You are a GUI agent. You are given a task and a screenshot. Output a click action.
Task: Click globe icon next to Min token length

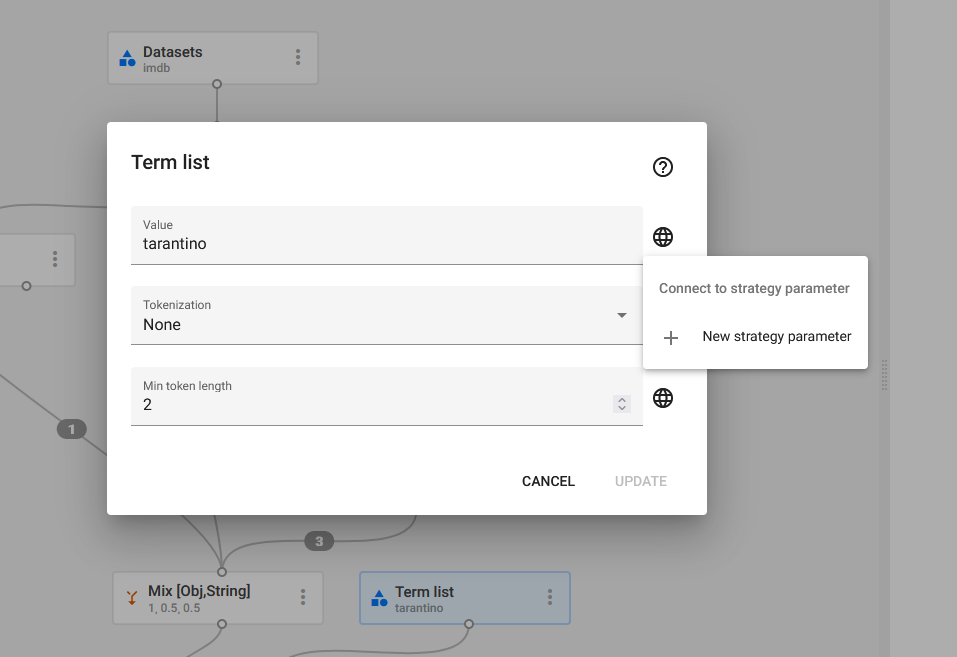(x=663, y=398)
